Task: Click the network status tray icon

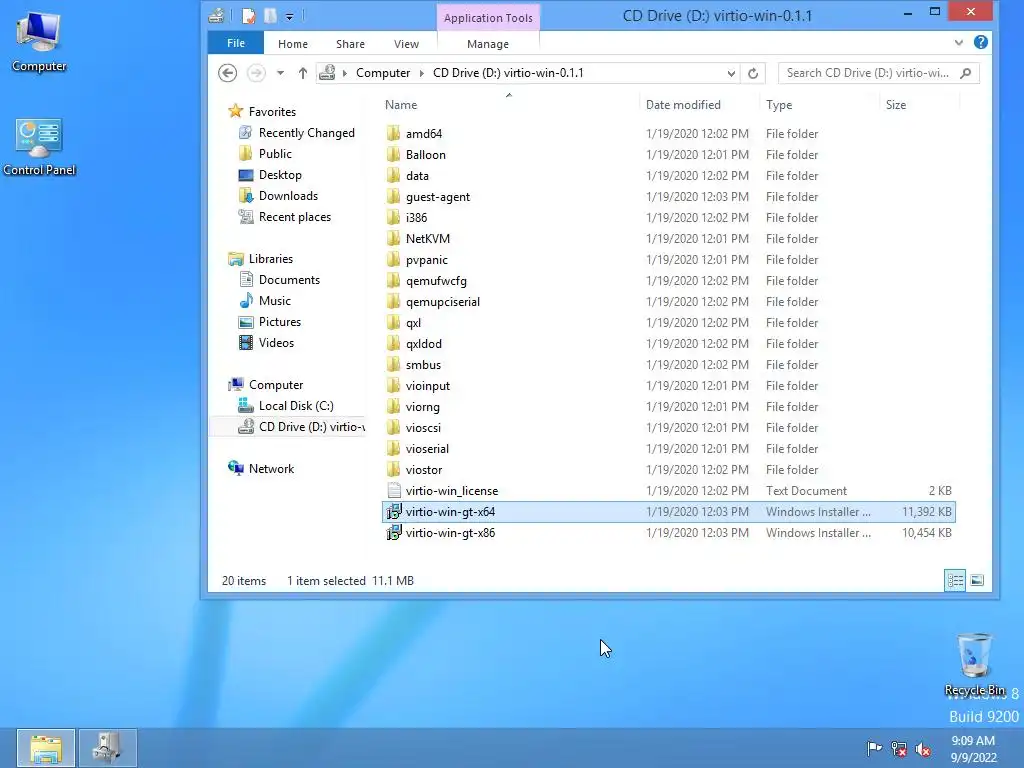Action: pyautogui.click(x=899, y=749)
